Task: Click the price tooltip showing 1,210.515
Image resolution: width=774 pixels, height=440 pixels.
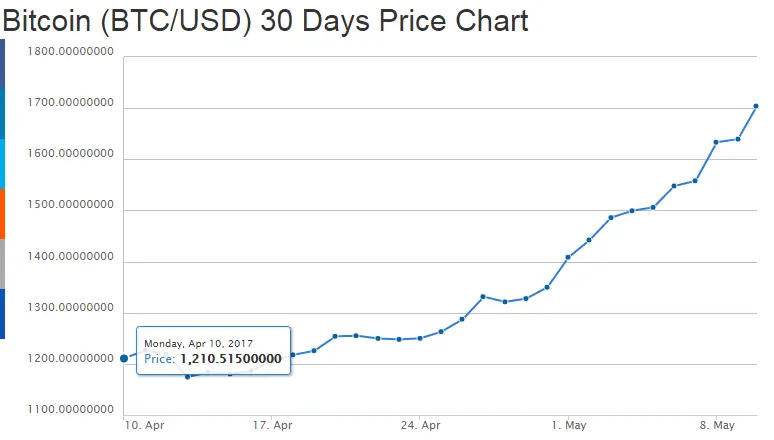Action: [x=213, y=351]
